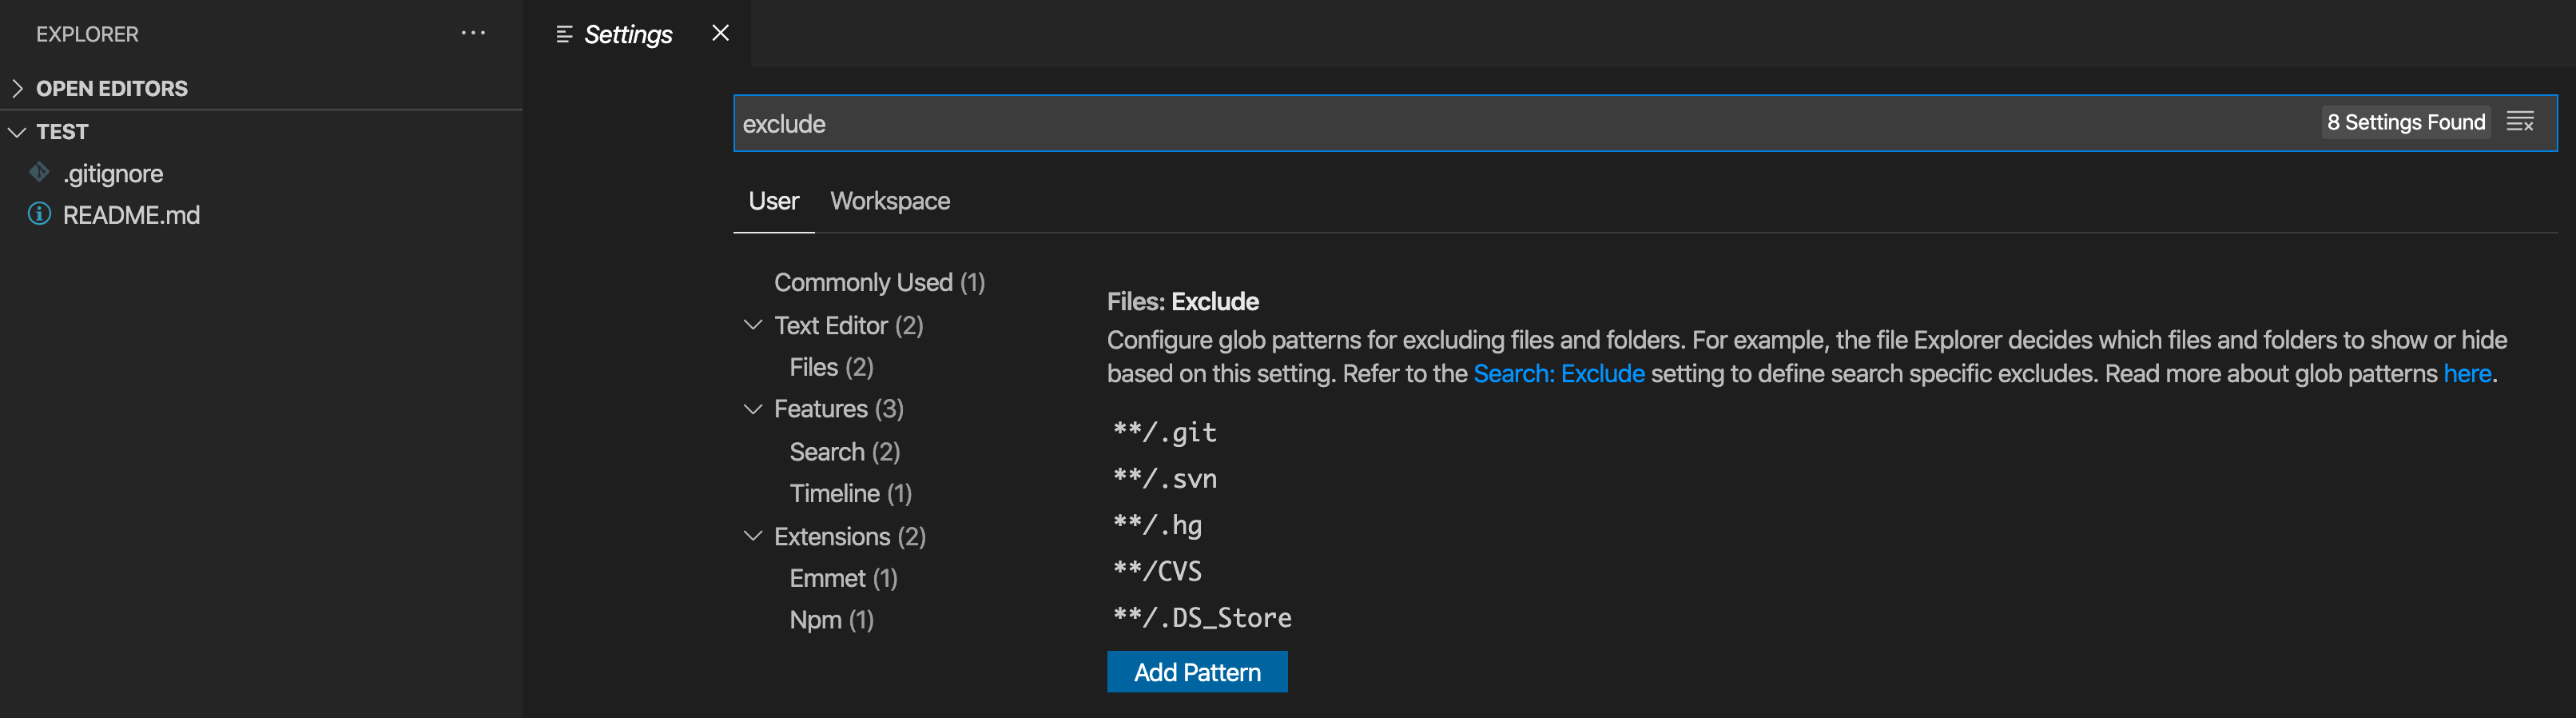Follow the glob patterns 'here' link

[x=2466, y=374]
